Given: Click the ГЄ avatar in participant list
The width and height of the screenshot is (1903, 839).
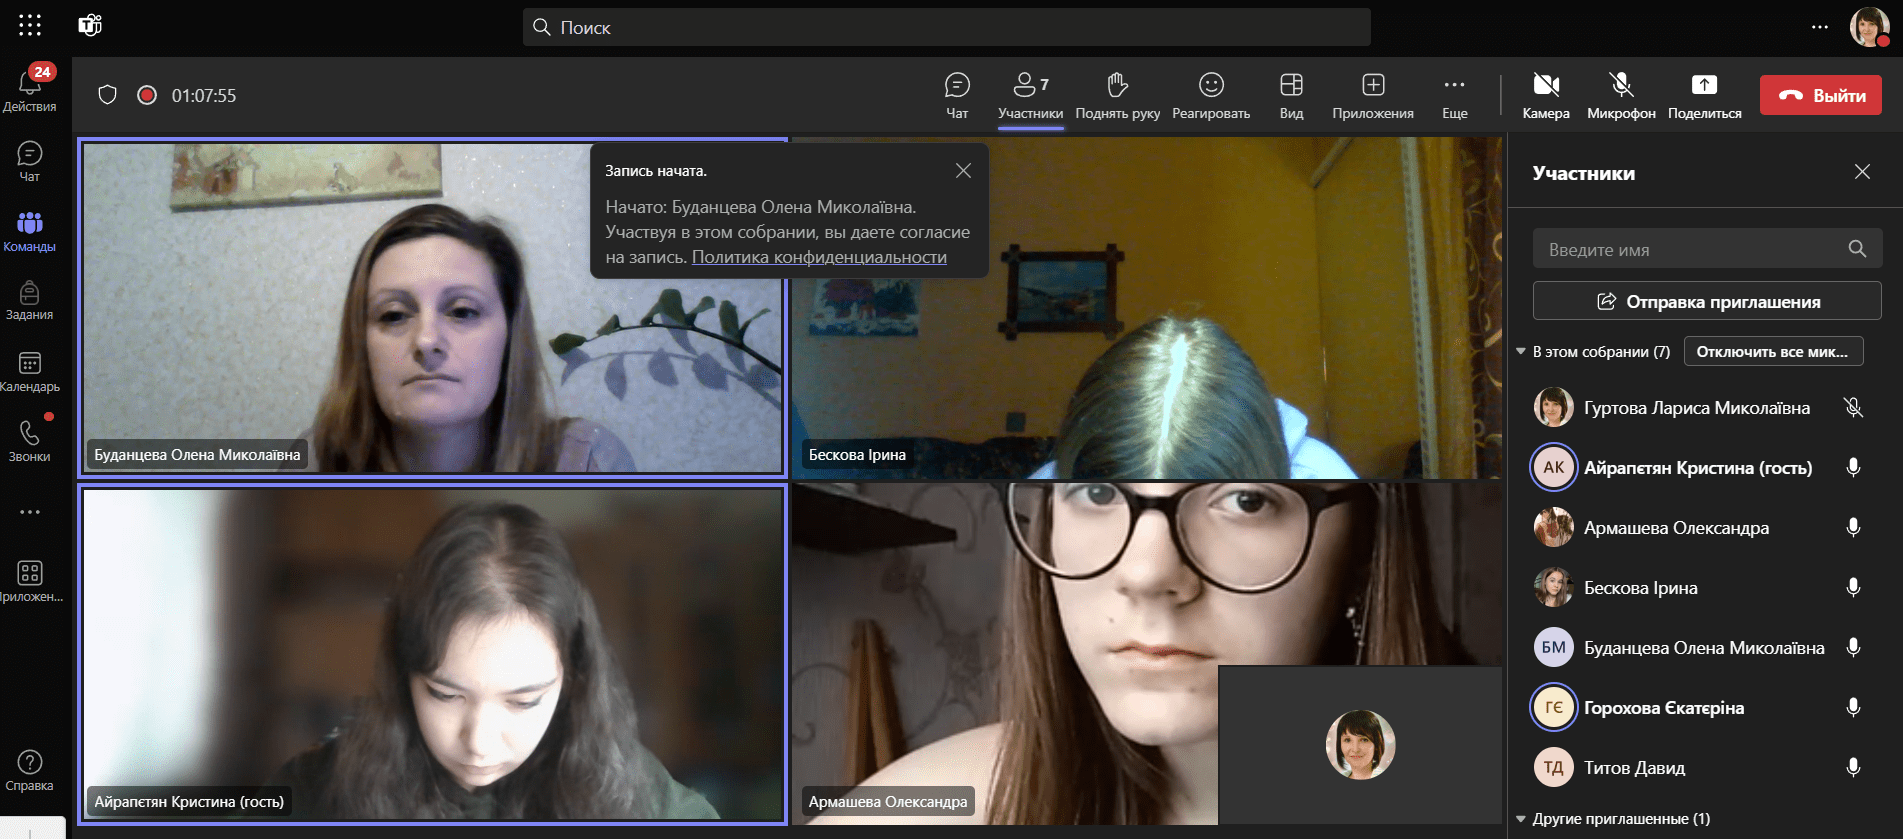Looking at the screenshot, I should pos(1554,708).
